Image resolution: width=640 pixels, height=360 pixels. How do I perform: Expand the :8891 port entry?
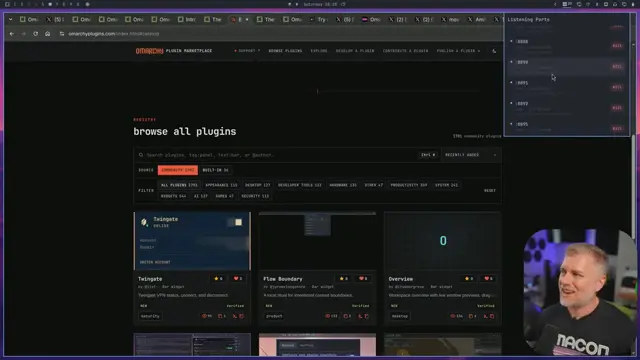pos(511,82)
